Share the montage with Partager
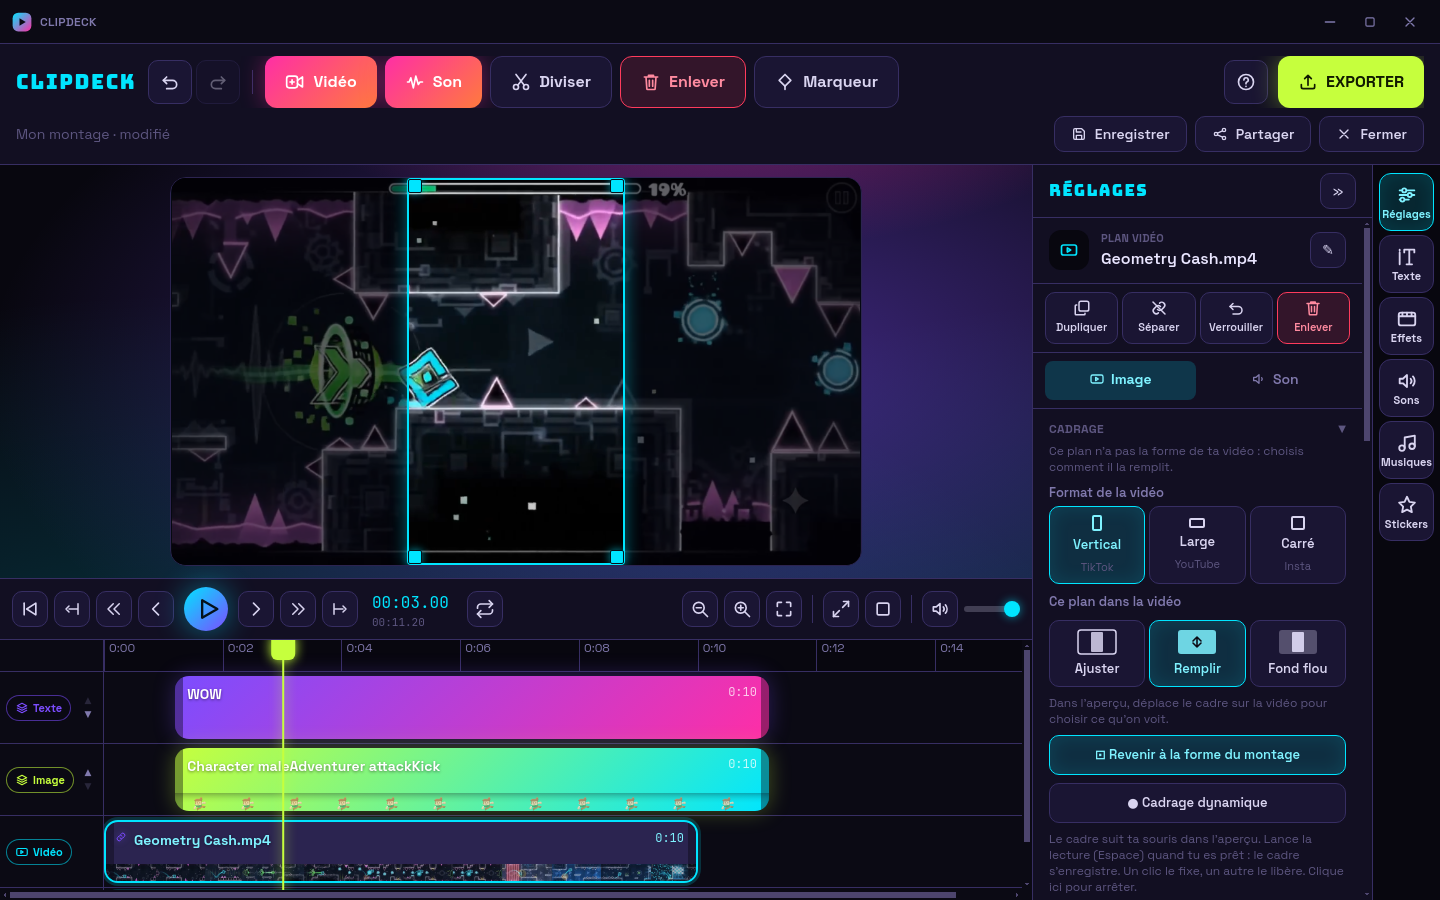The height and width of the screenshot is (900, 1440). (x=1253, y=134)
